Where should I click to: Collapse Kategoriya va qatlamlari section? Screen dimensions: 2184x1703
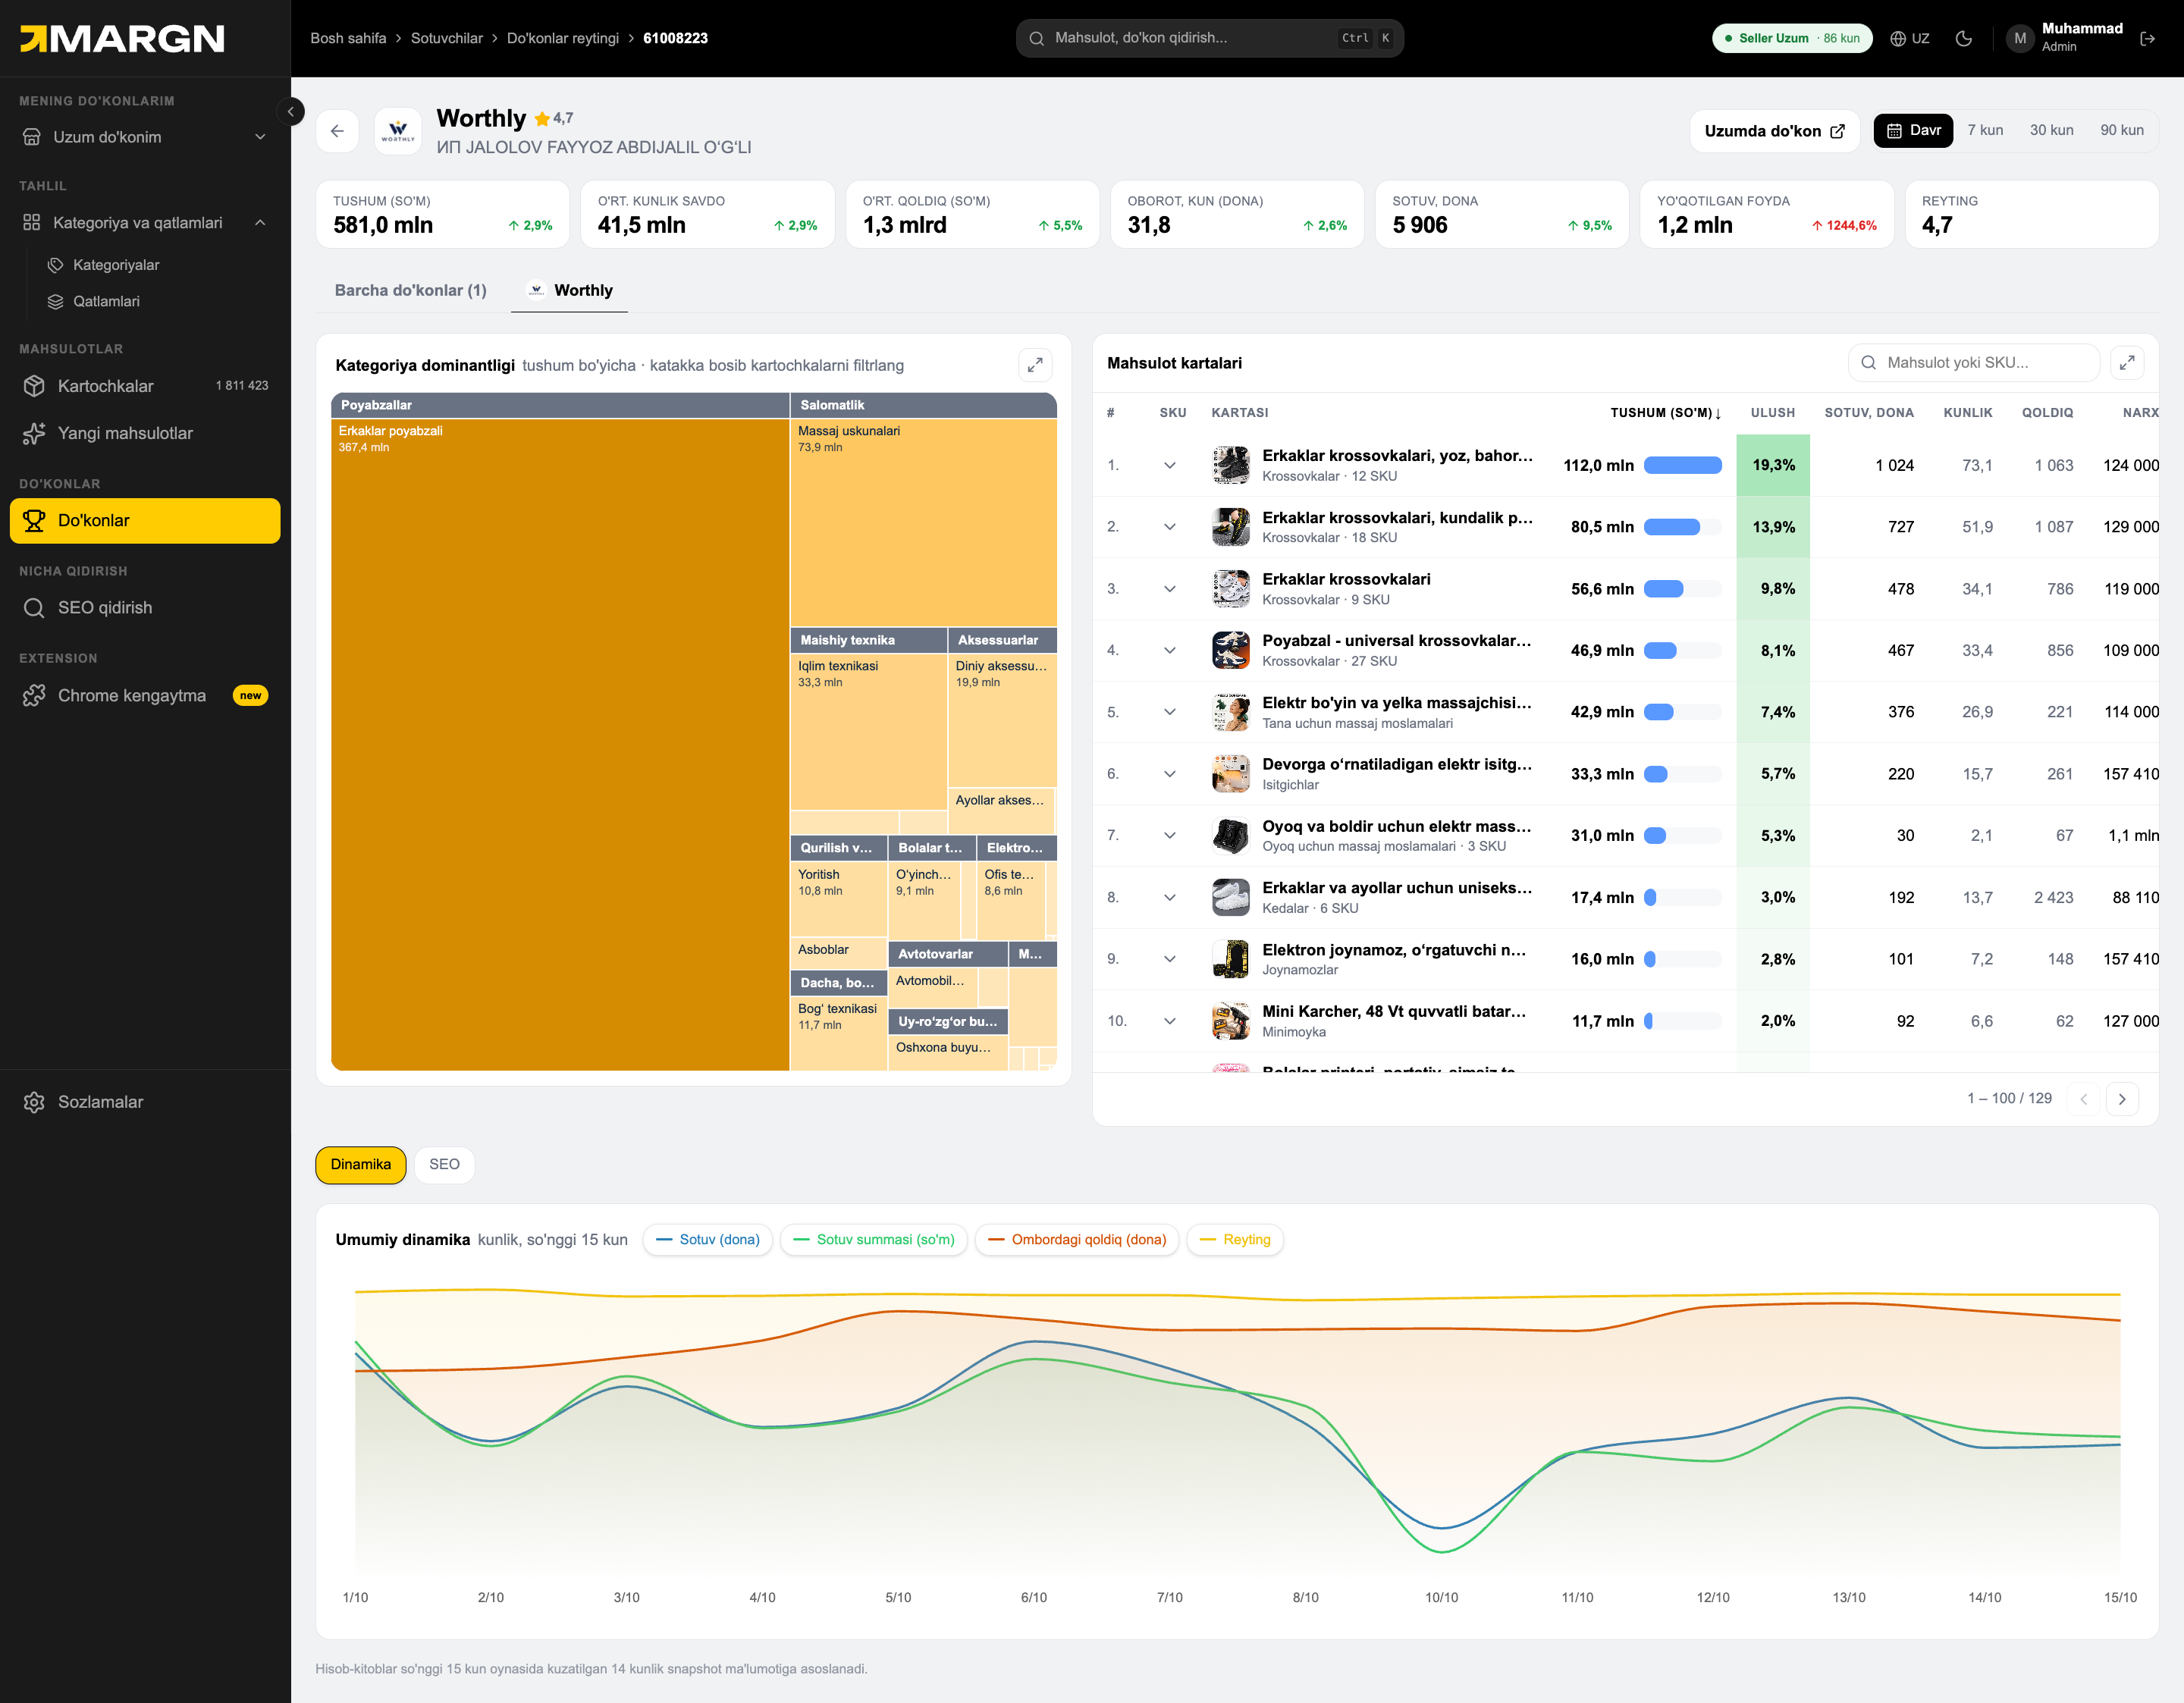[x=145, y=223]
